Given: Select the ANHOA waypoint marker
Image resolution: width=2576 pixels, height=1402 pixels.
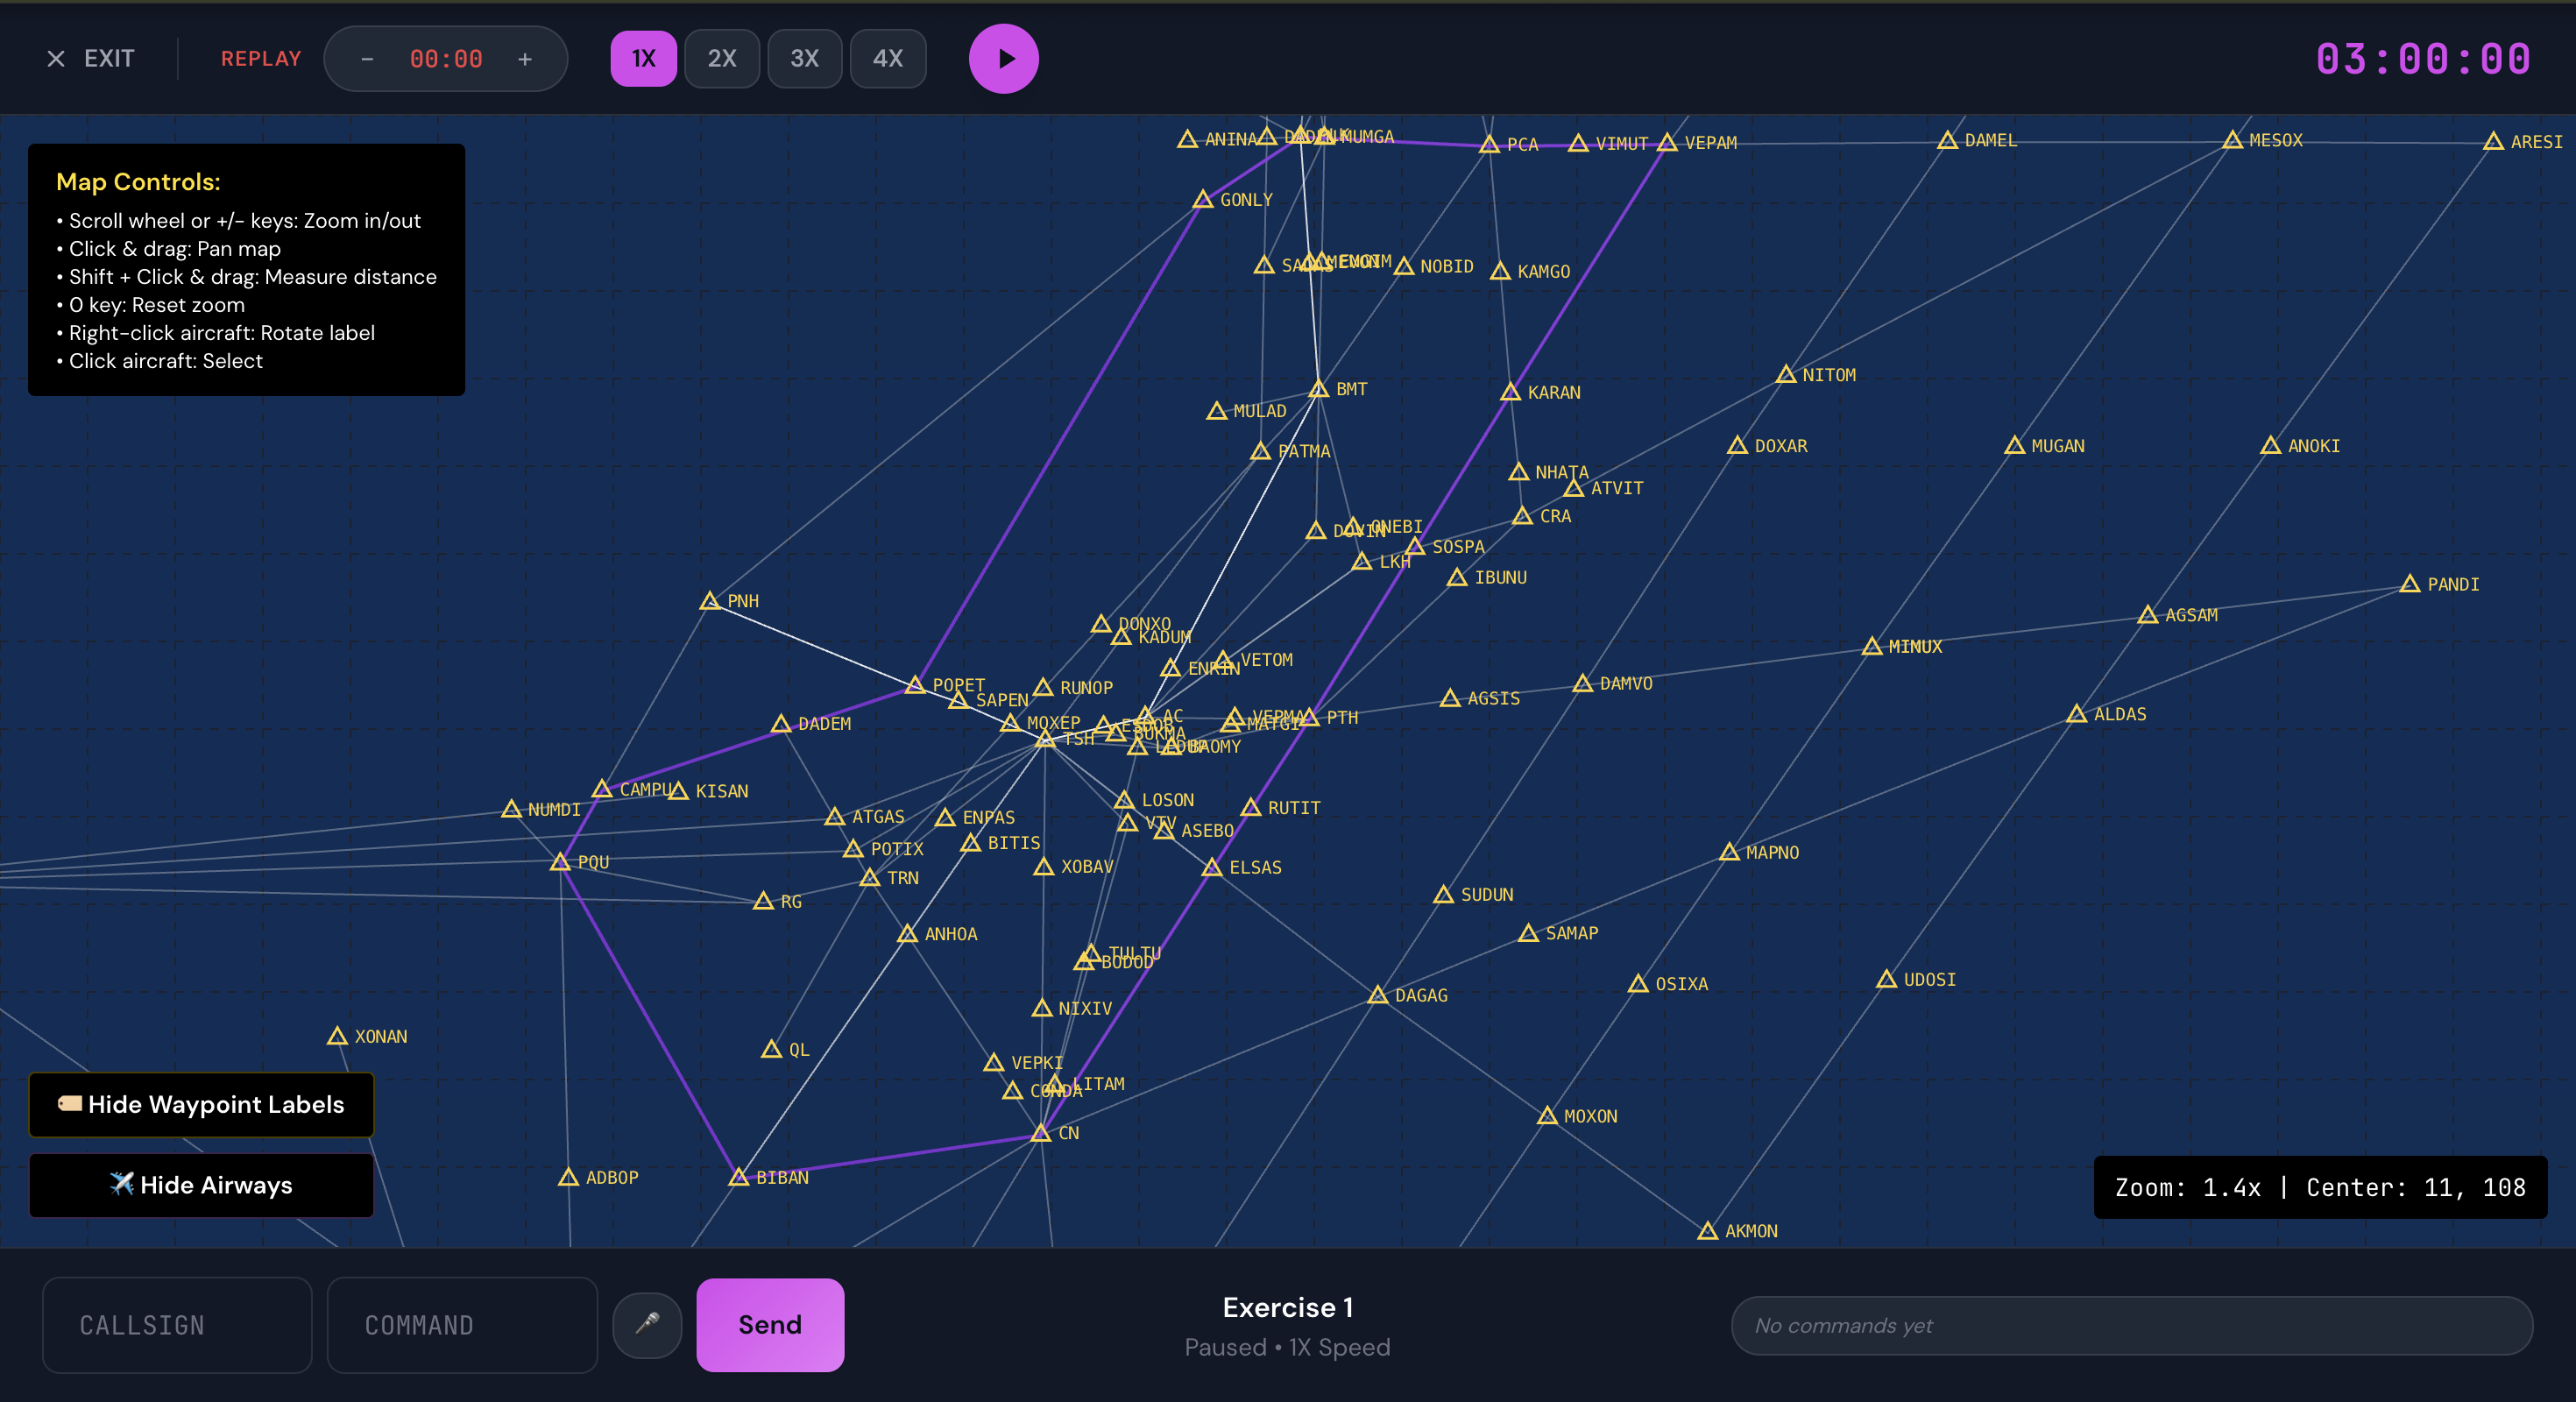Looking at the screenshot, I should pyautogui.click(x=907, y=934).
